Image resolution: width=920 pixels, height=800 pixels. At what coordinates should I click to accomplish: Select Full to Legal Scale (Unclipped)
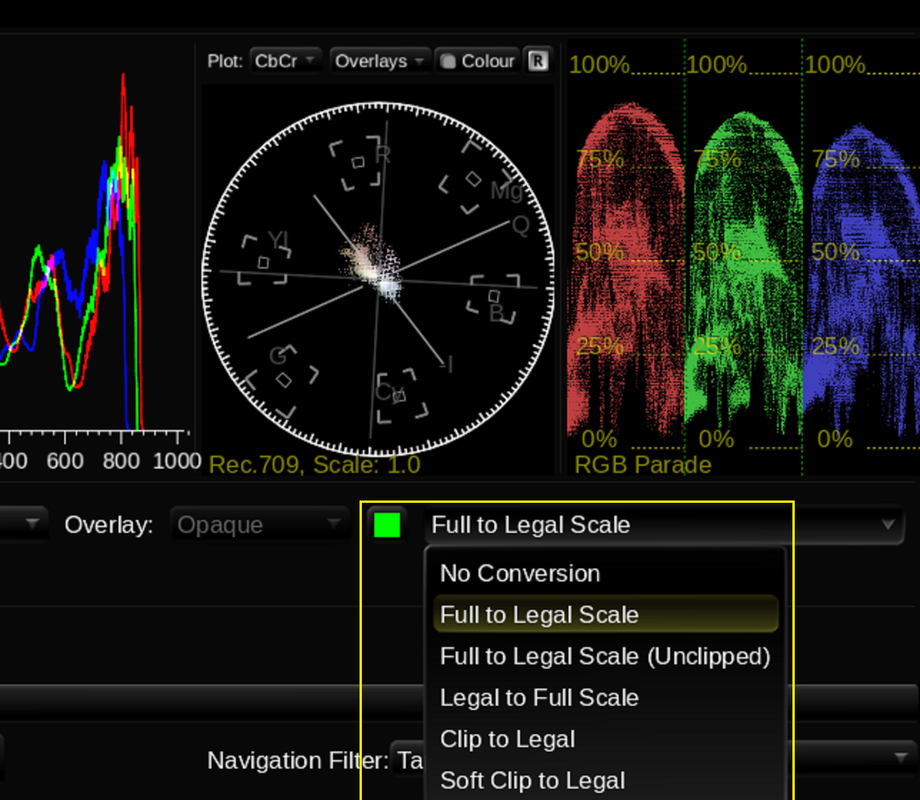click(x=606, y=656)
